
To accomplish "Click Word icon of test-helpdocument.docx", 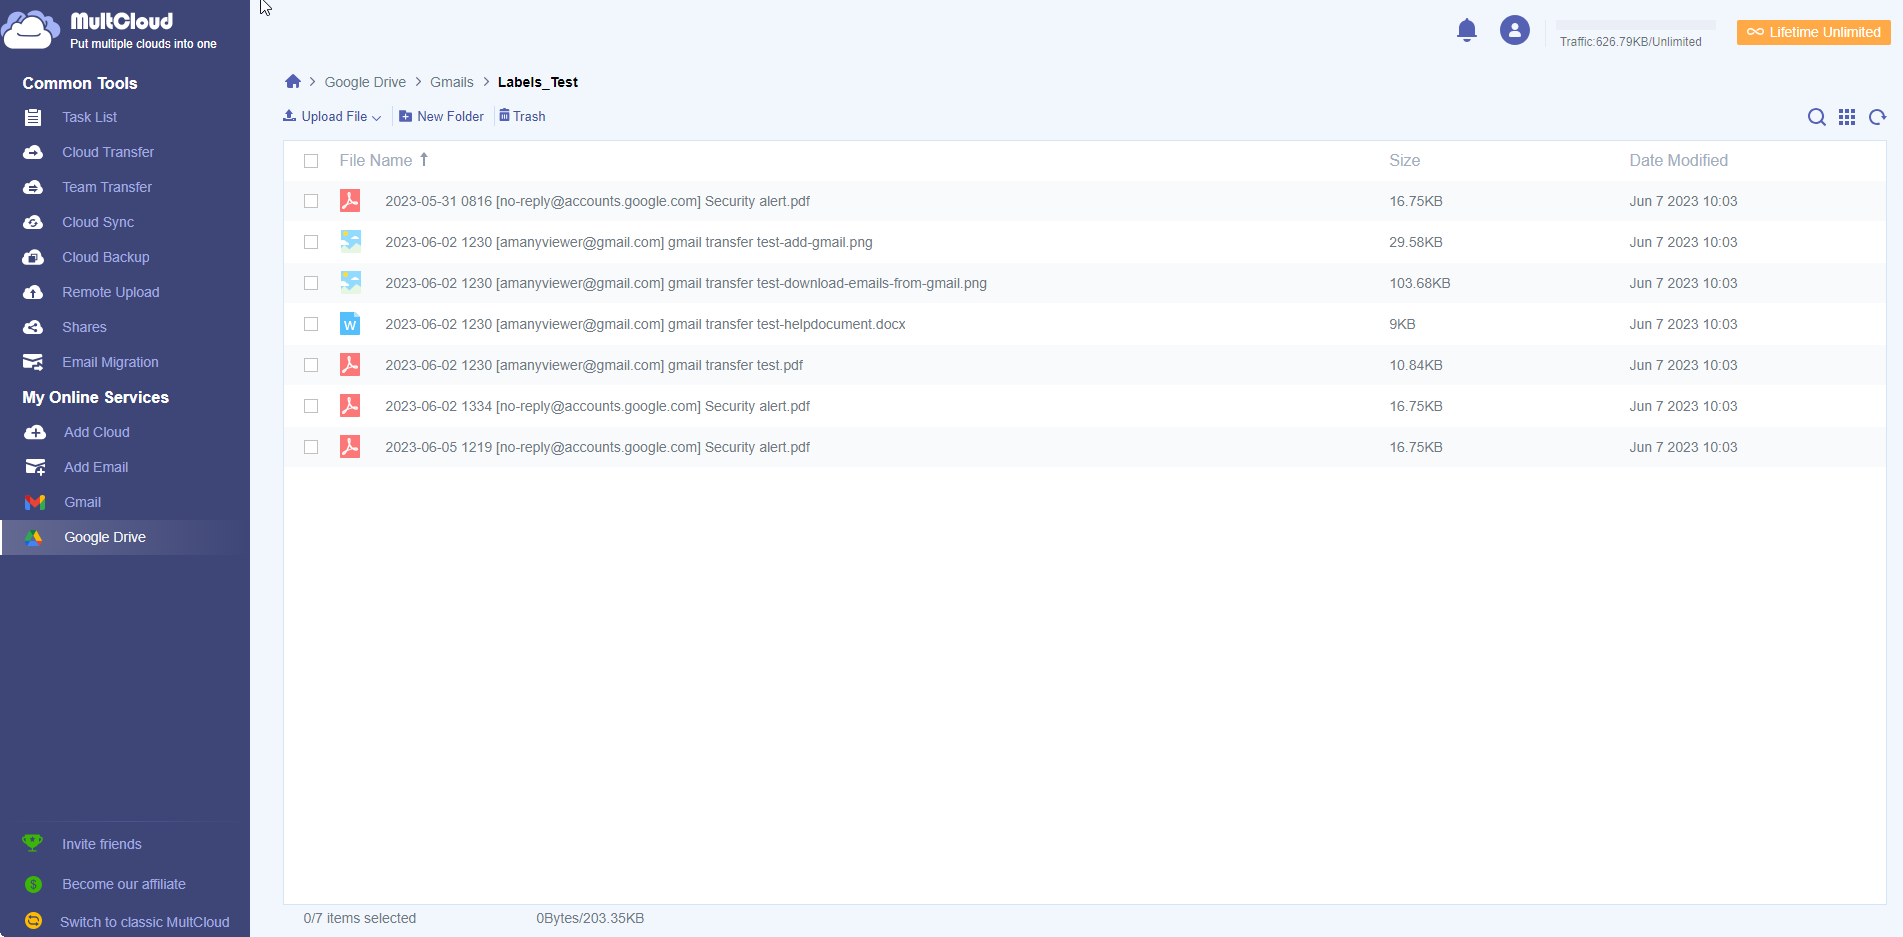I will [350, 324].
